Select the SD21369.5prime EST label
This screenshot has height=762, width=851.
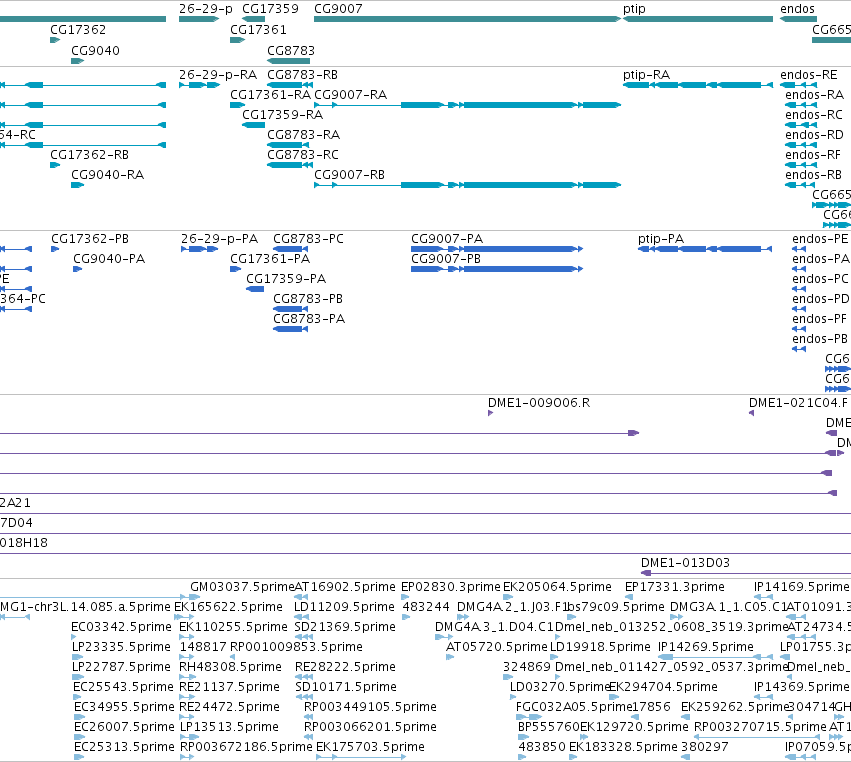click(345, 627)
